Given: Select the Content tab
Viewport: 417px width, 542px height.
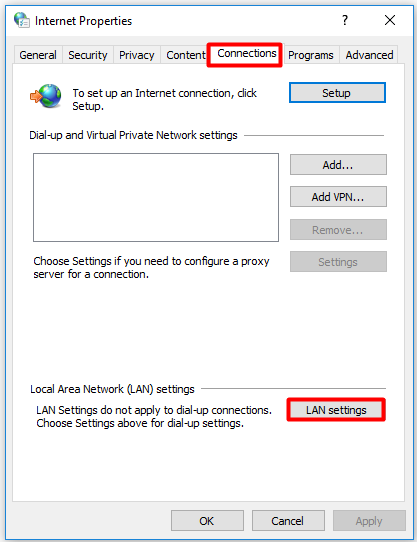Looking at the screenshot, I should (185, 55).
